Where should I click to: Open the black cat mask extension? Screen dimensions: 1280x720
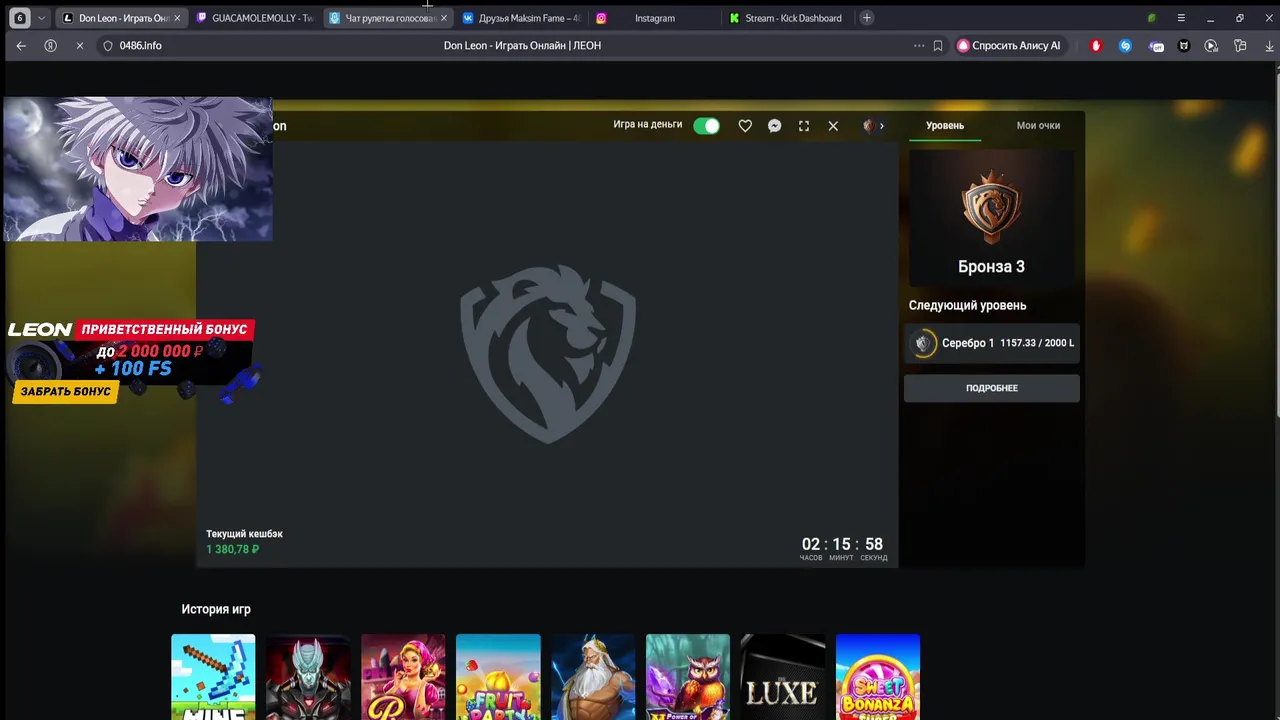point(1184,46)
